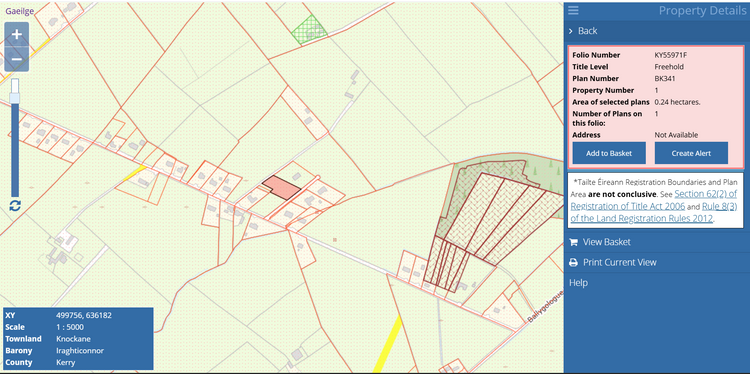Click the refresh map icon below slider

(x=15, y=206)
